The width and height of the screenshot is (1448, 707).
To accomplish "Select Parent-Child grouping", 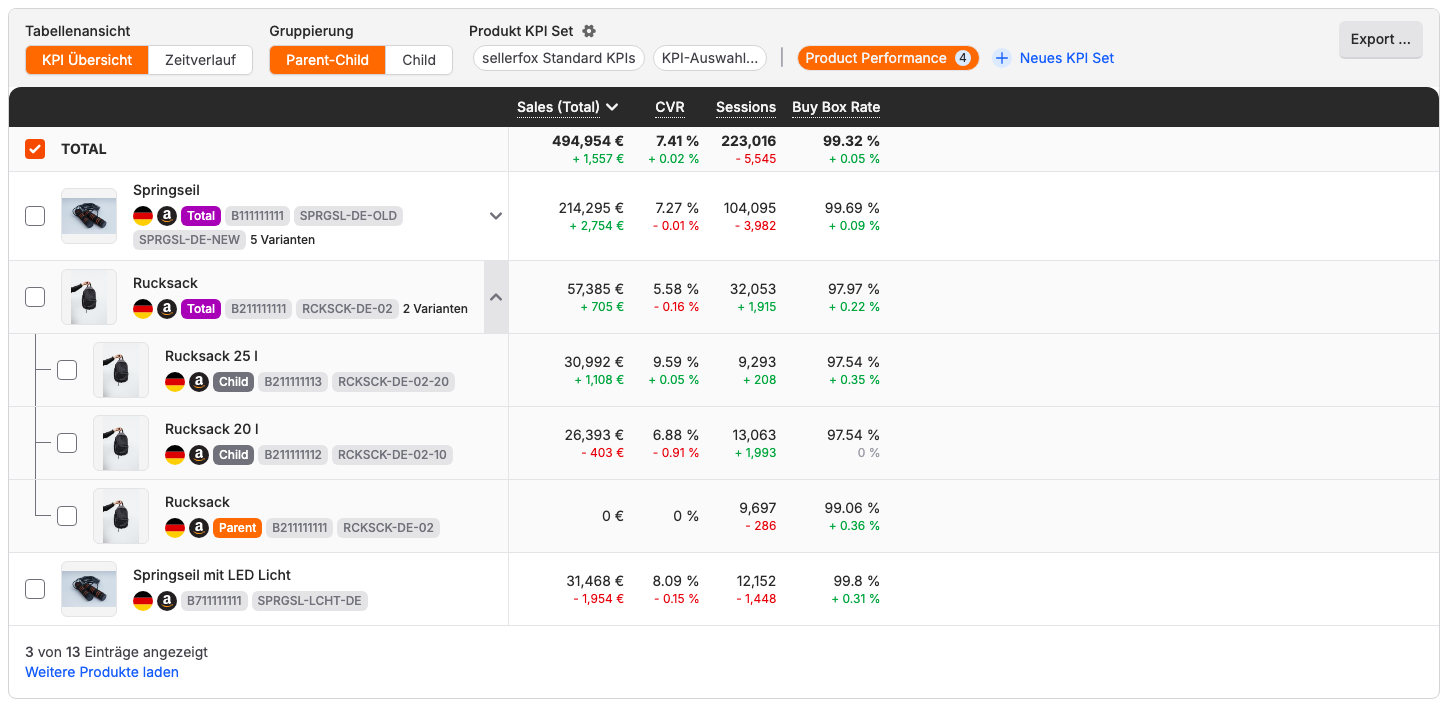I will click(328, 60).
